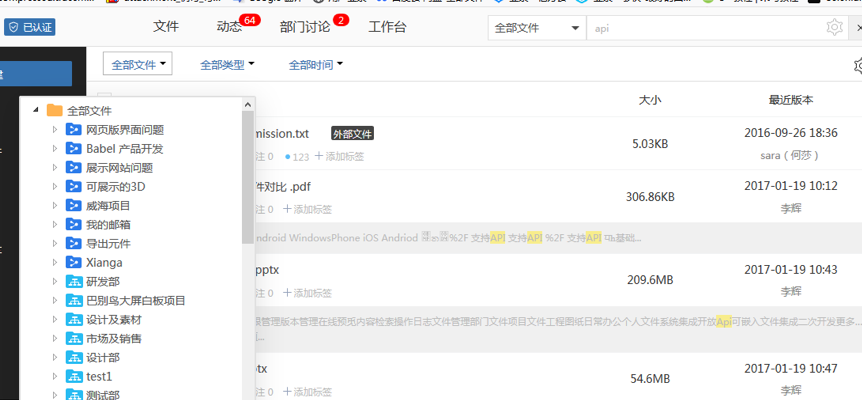Switch to 部门讨论 tab
This screenshot has width=862, height=400.
pyautogui.click(x=305, y=27)
